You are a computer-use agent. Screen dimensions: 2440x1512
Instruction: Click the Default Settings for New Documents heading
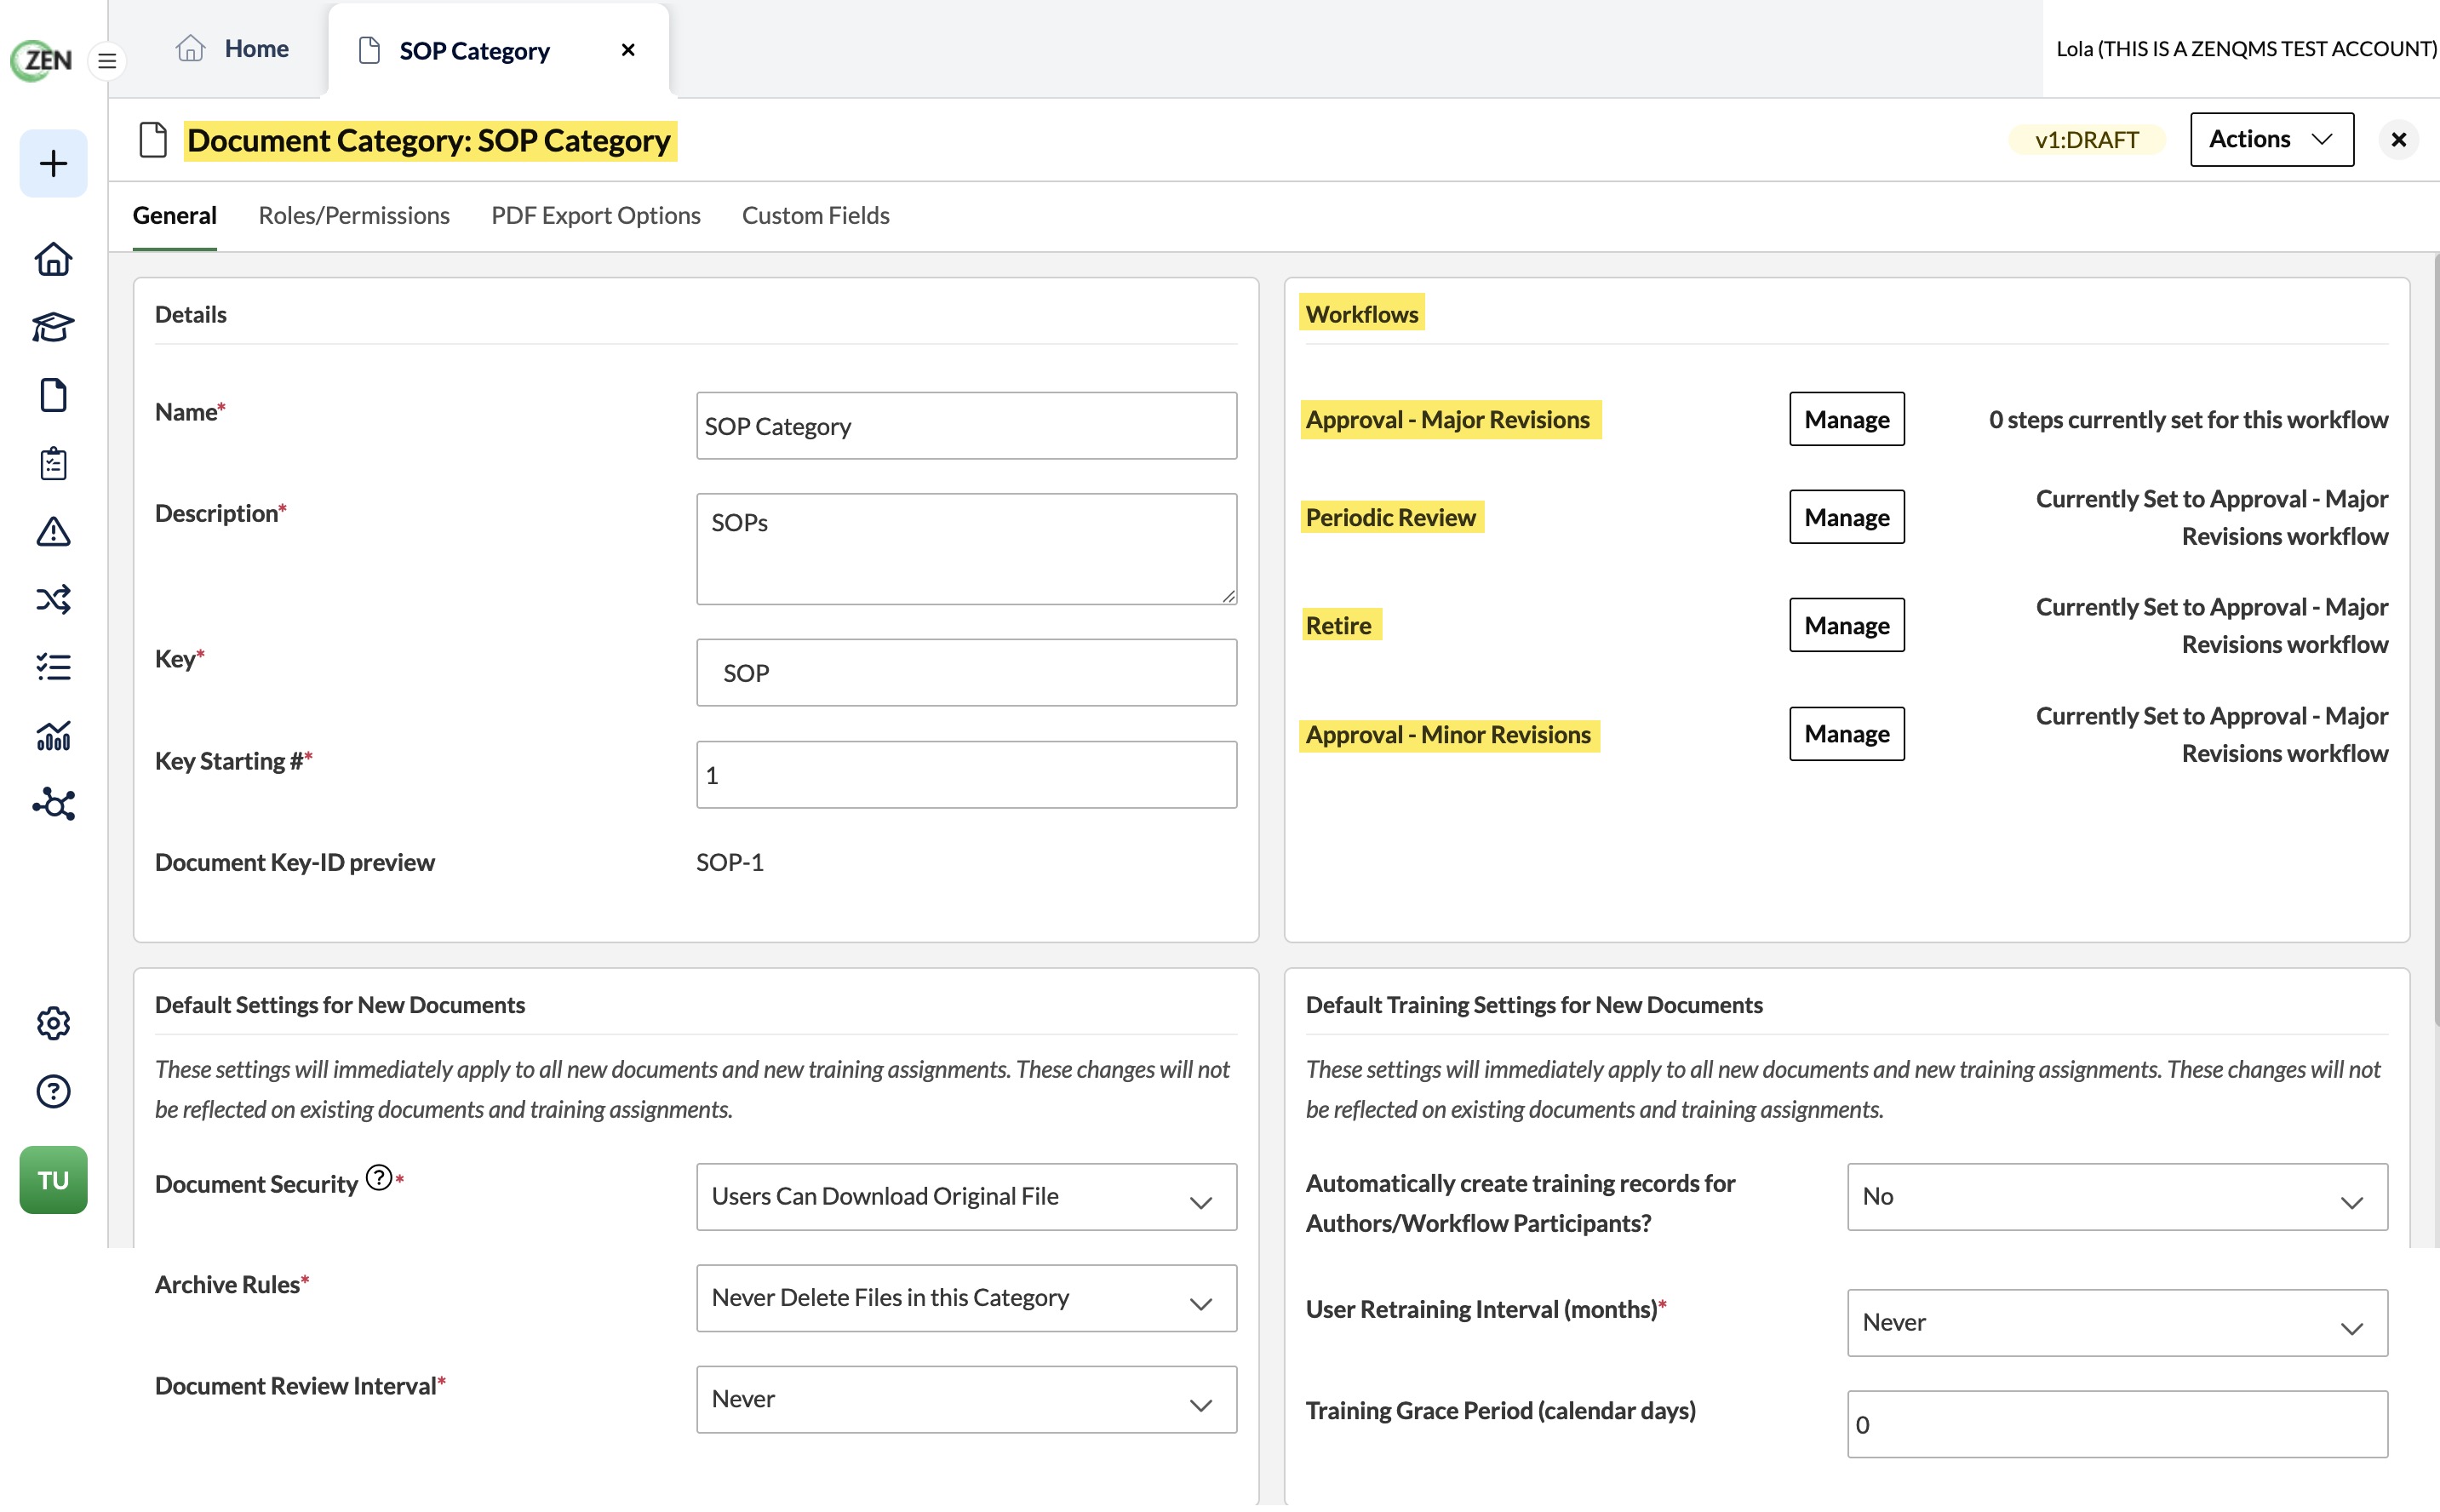click(x=340, y=1004)
